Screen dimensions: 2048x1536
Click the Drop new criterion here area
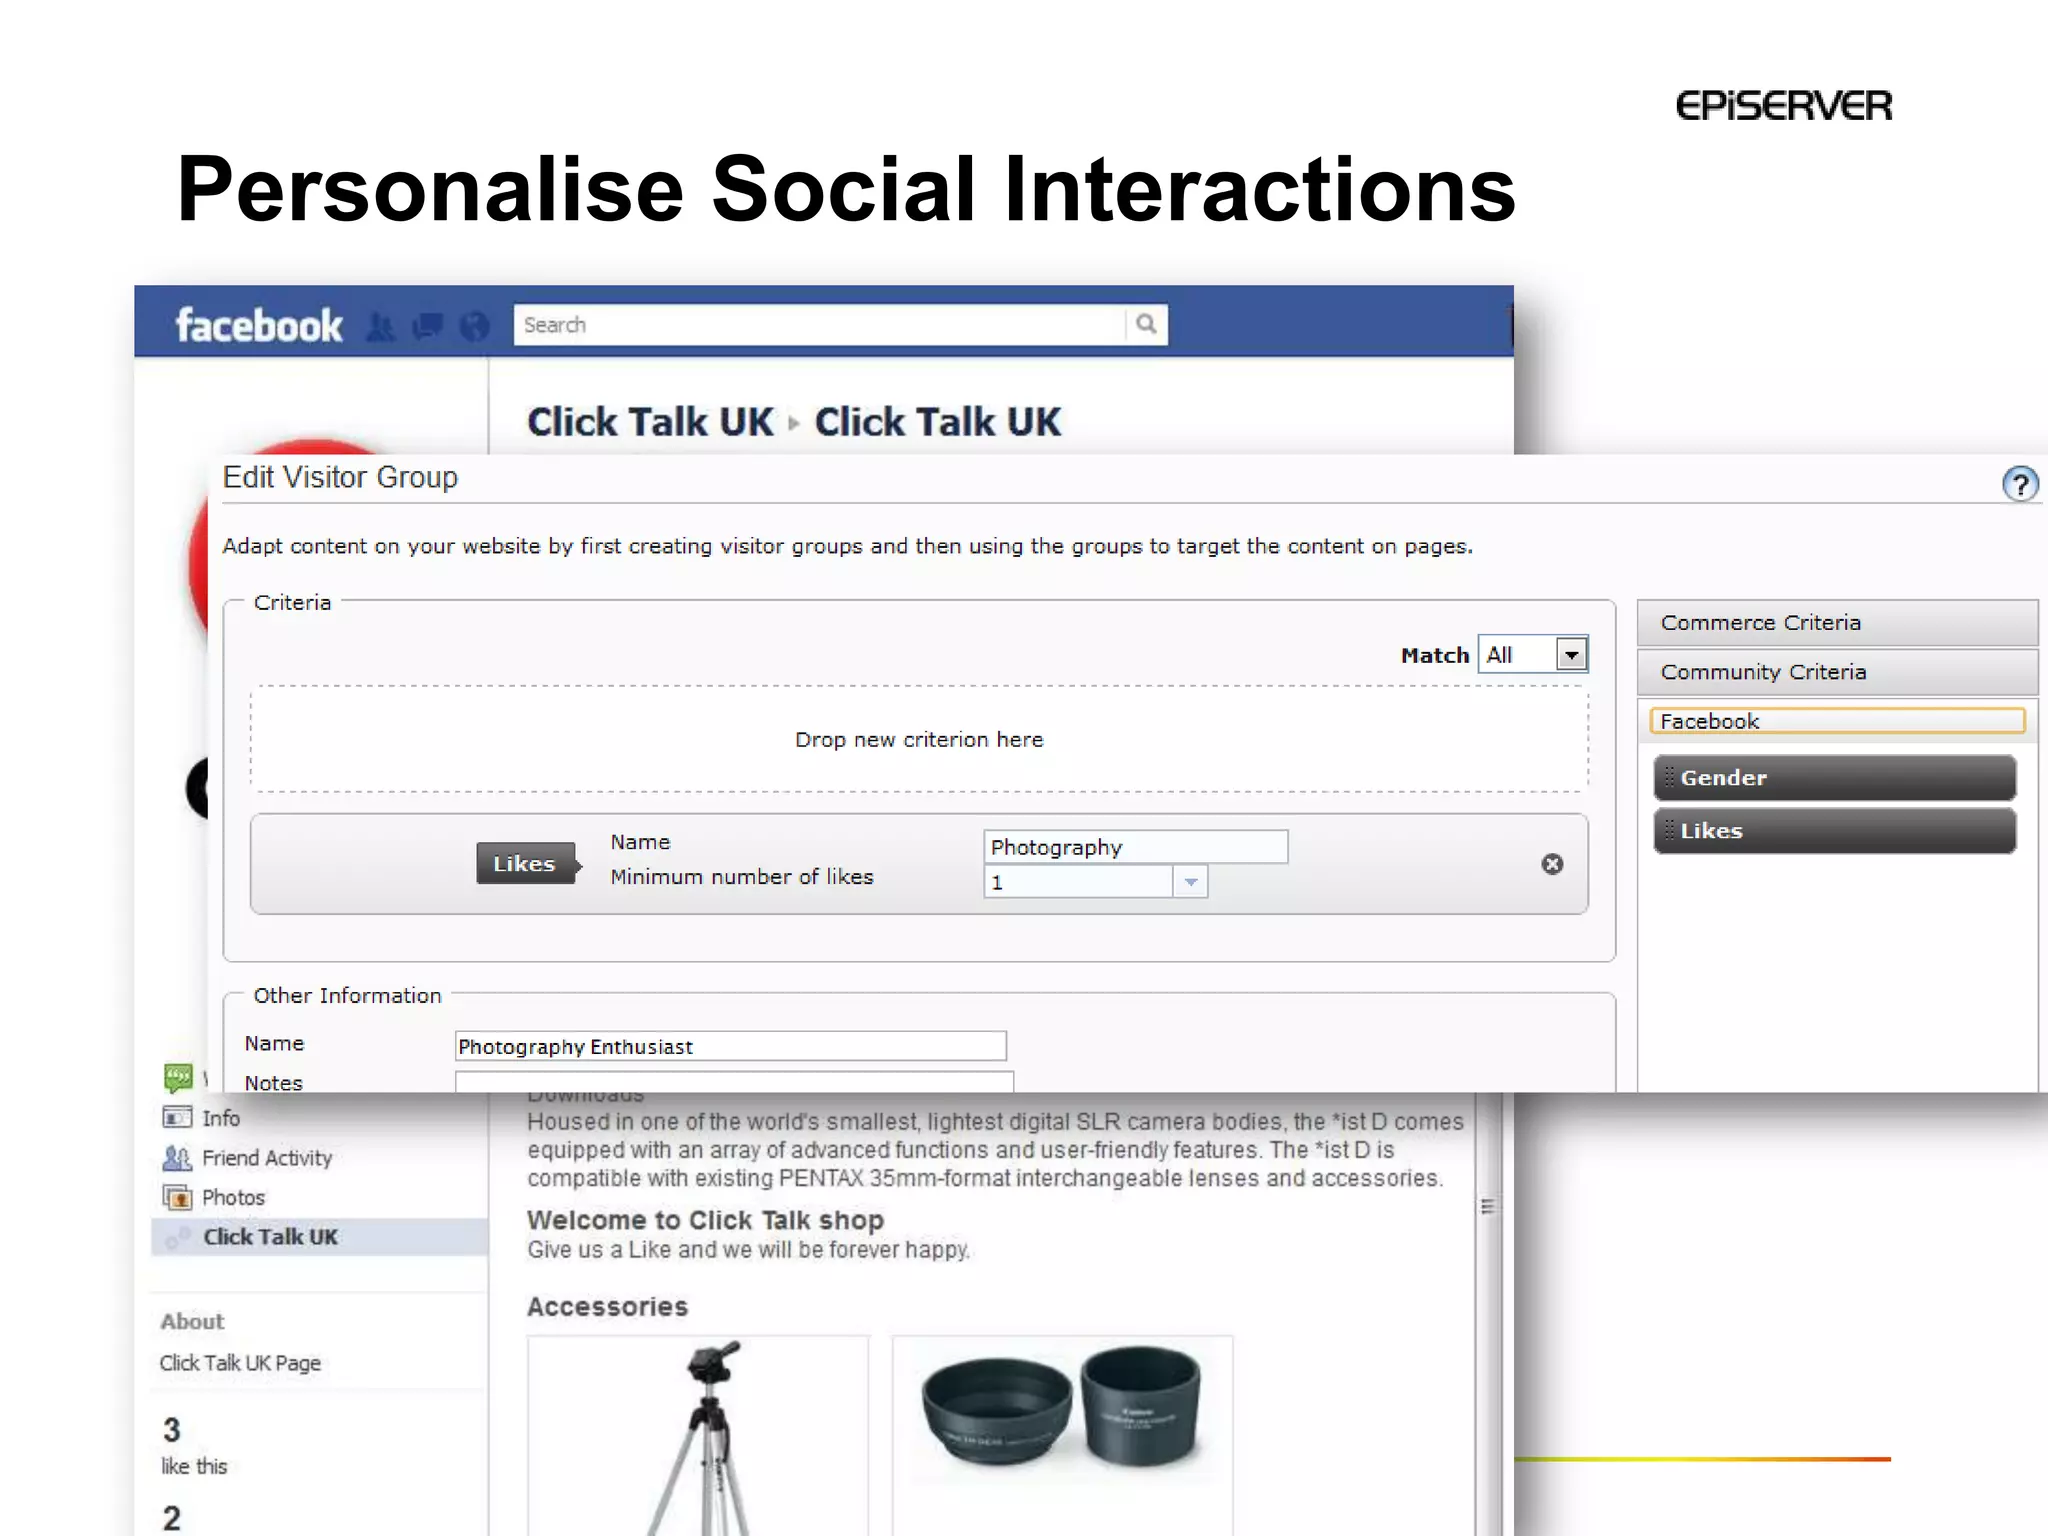919,739
